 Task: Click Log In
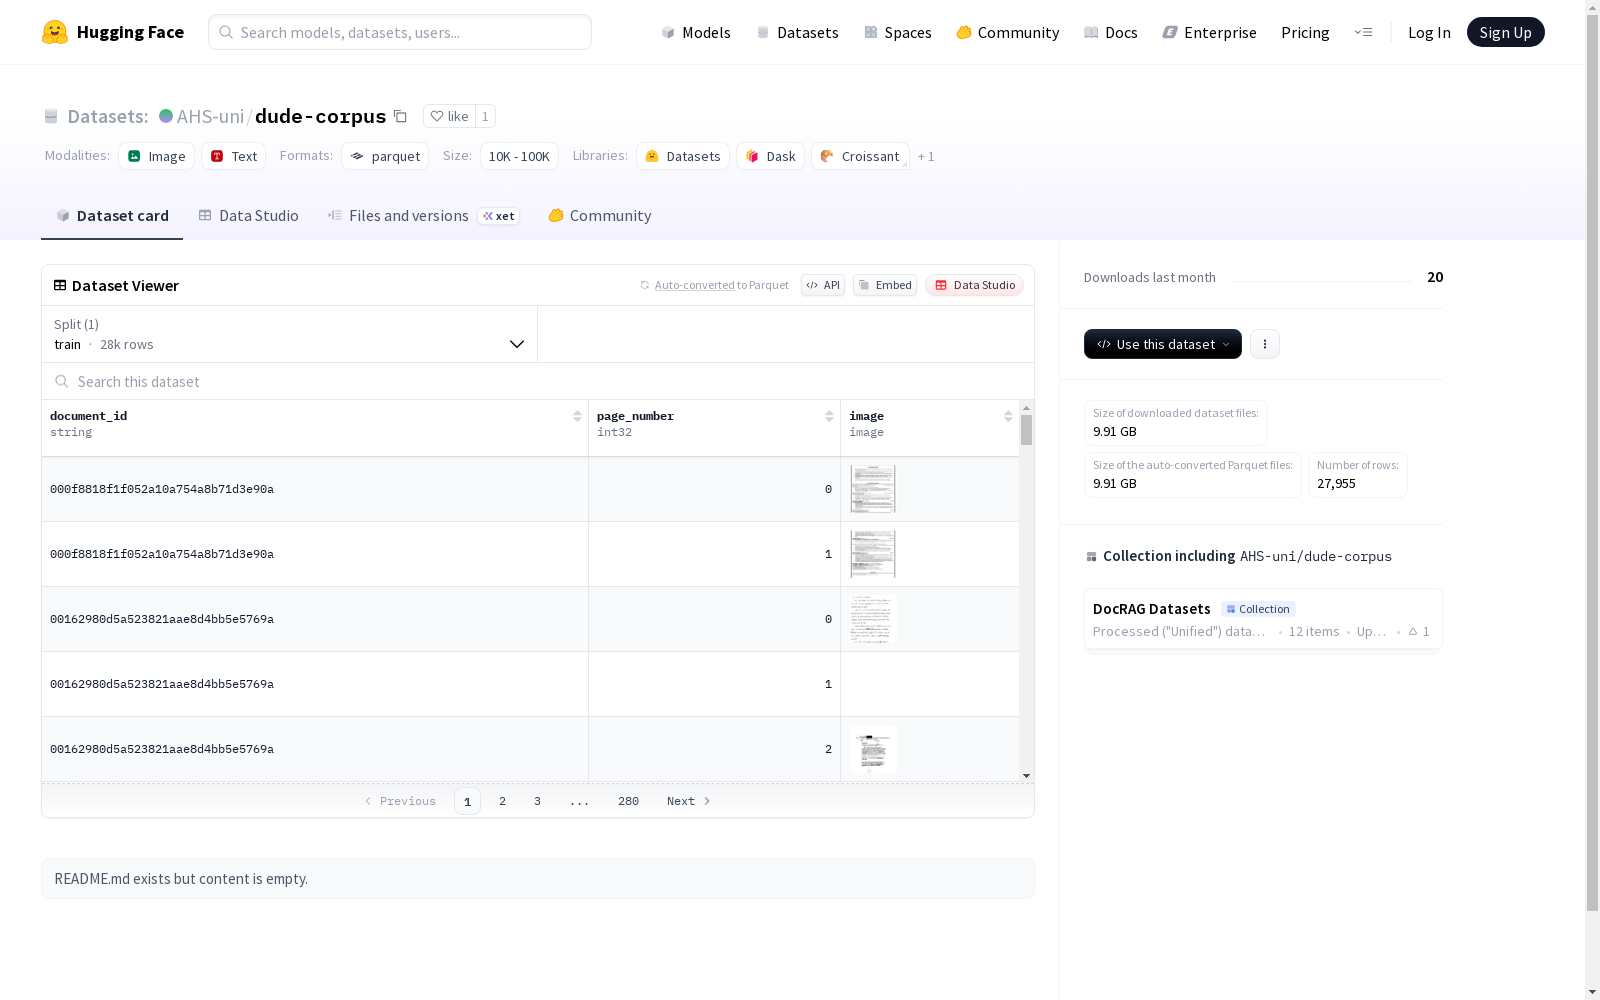coord(1429,32)
